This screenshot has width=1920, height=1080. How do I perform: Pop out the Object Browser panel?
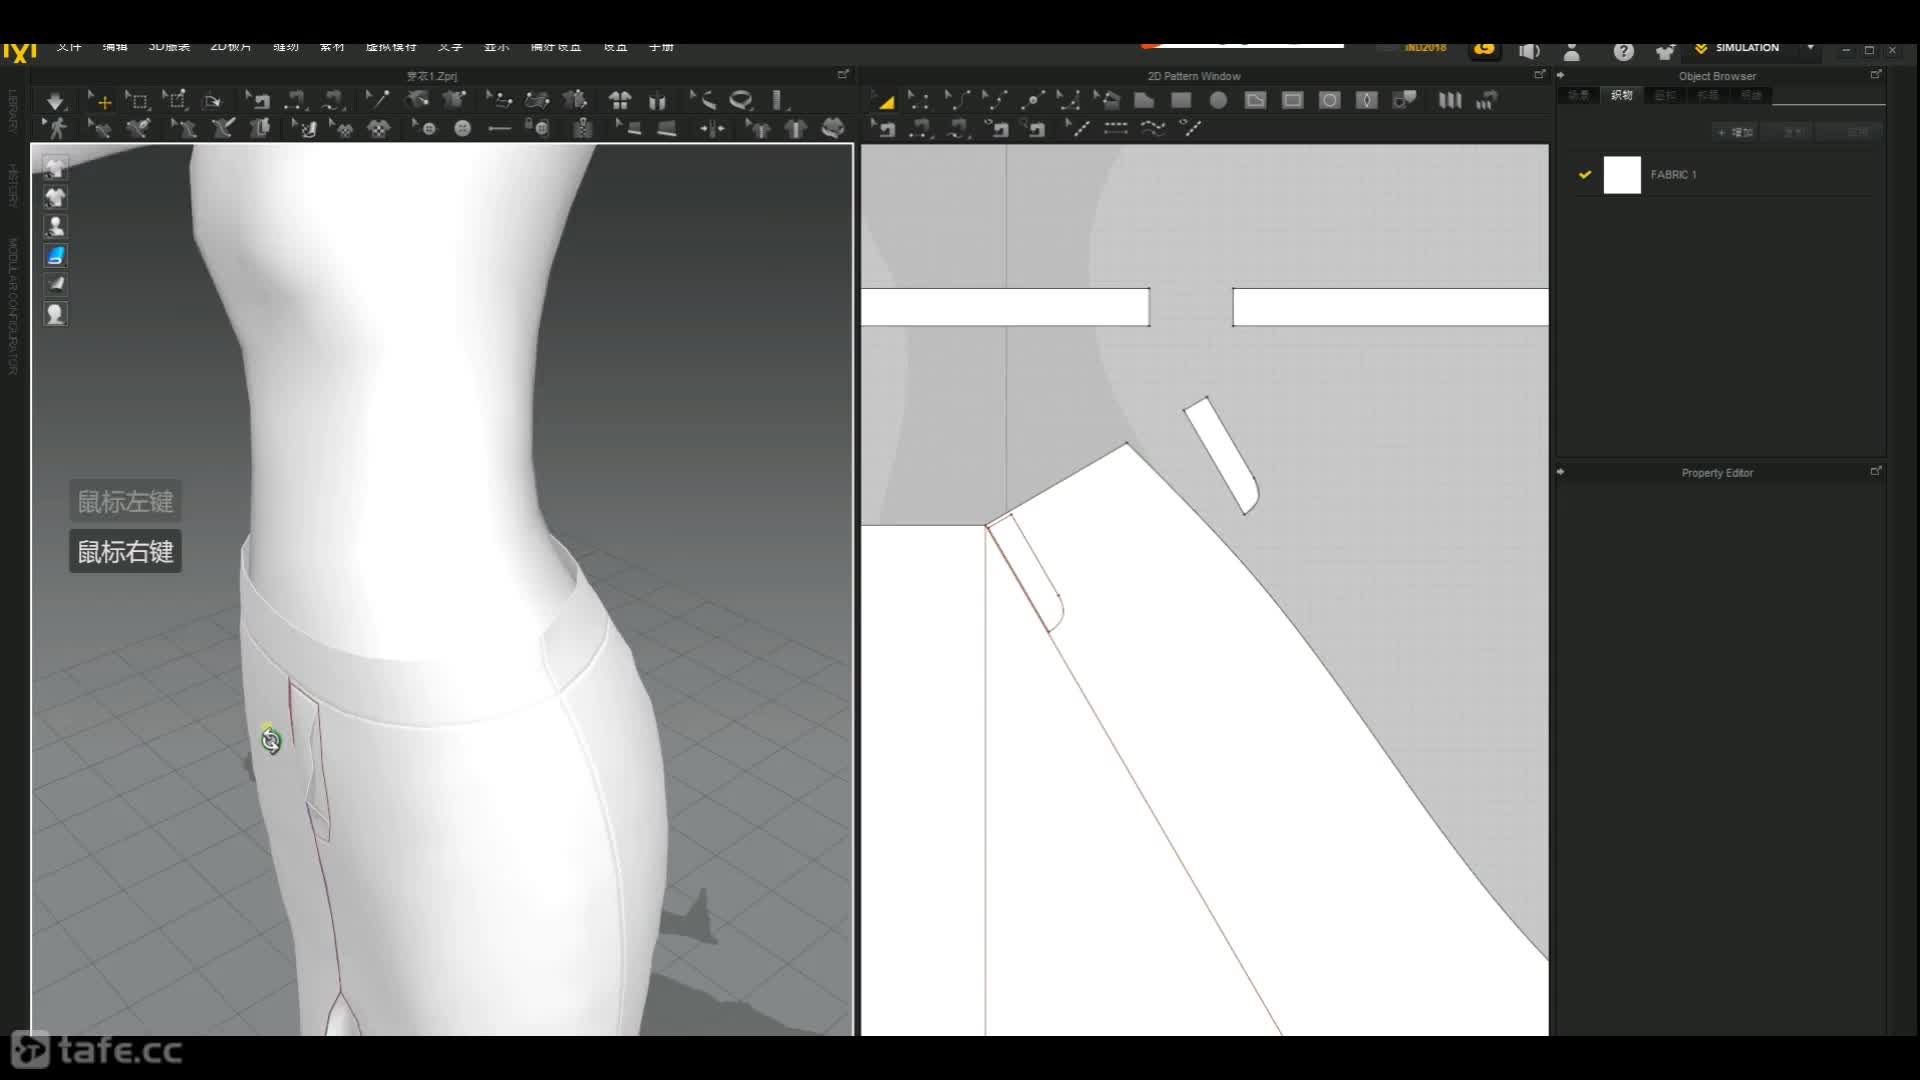point(1876,75)
